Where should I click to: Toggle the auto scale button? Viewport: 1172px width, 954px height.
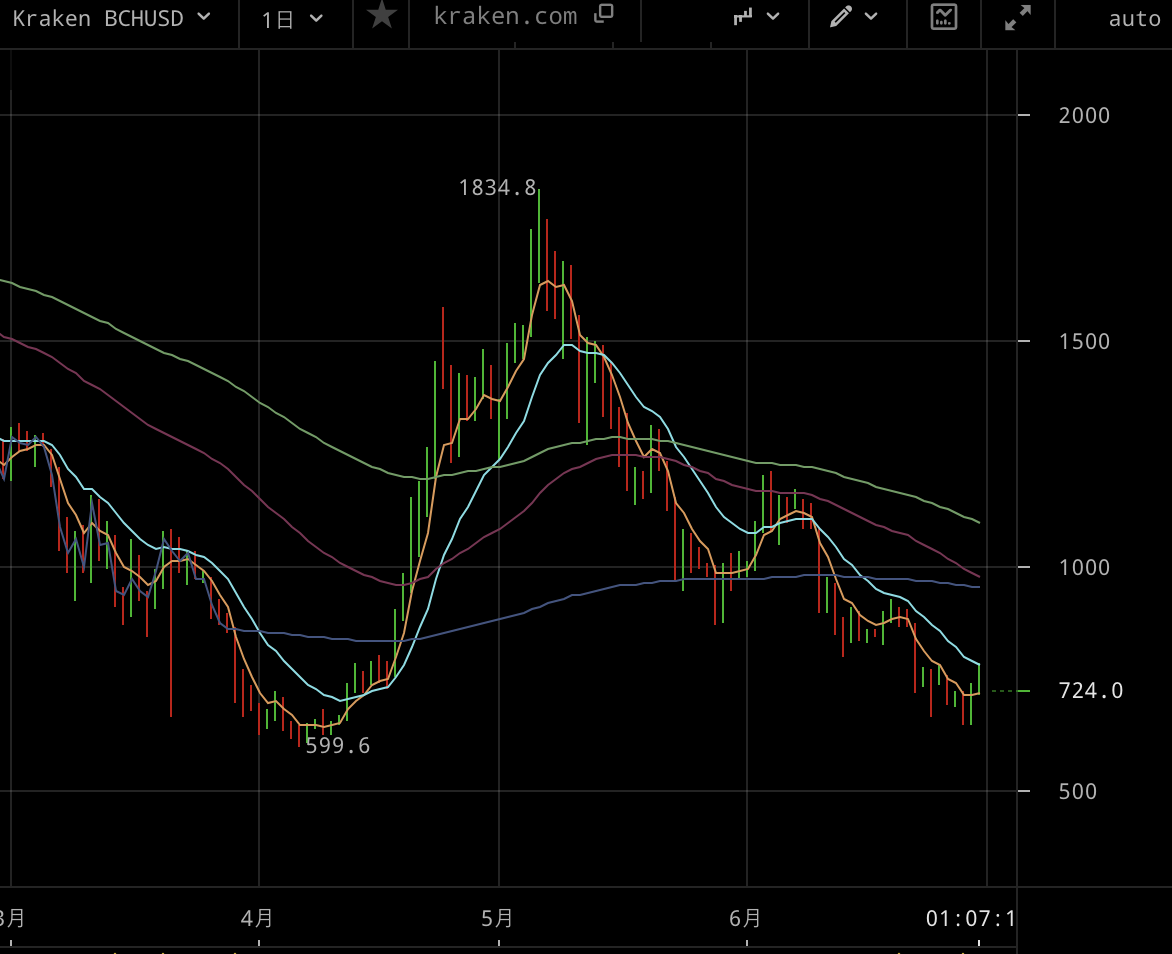tap(1135, 18)
